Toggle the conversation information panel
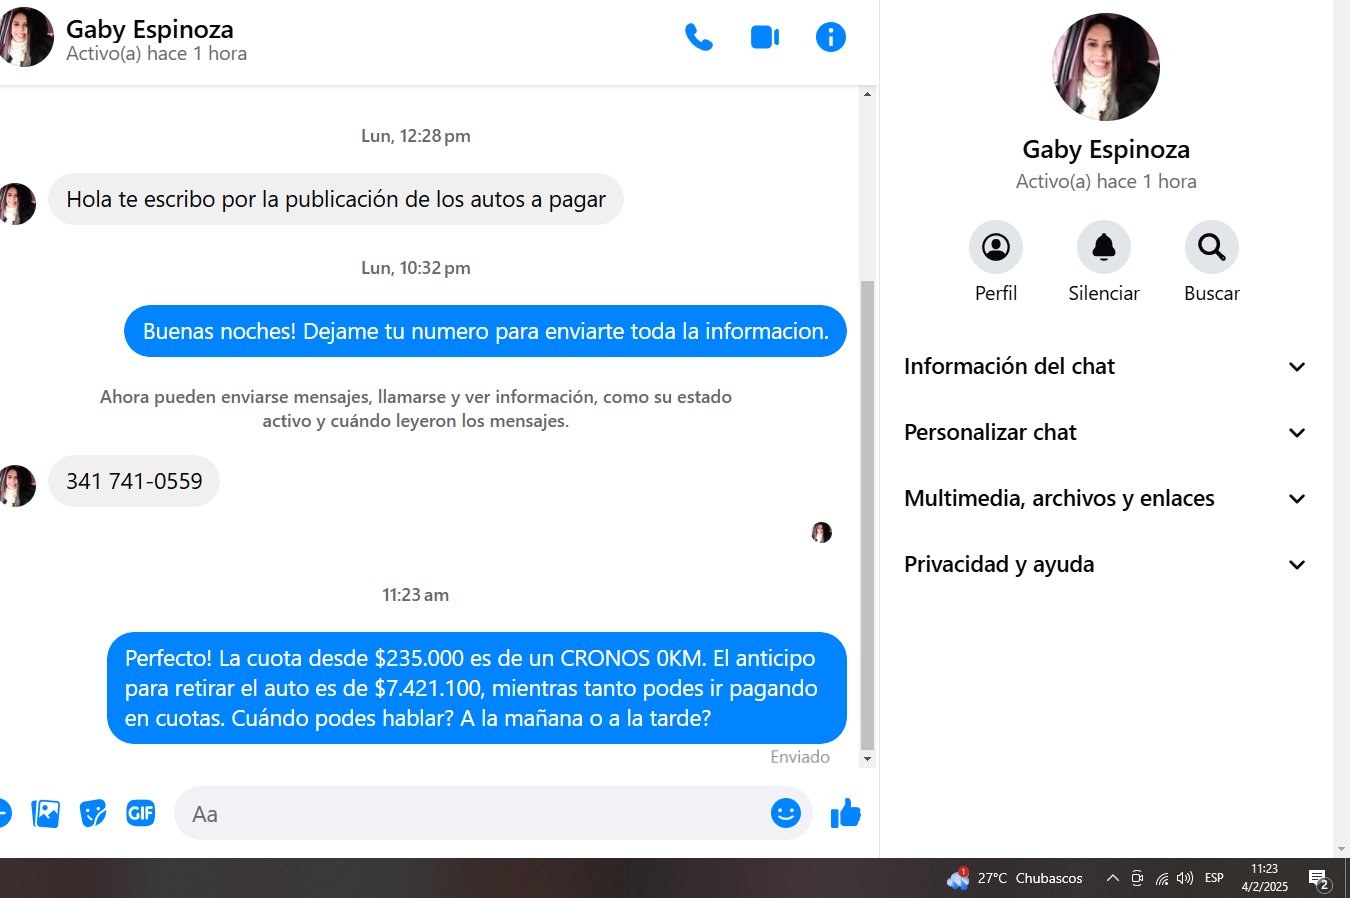 [x=830, y=38]
